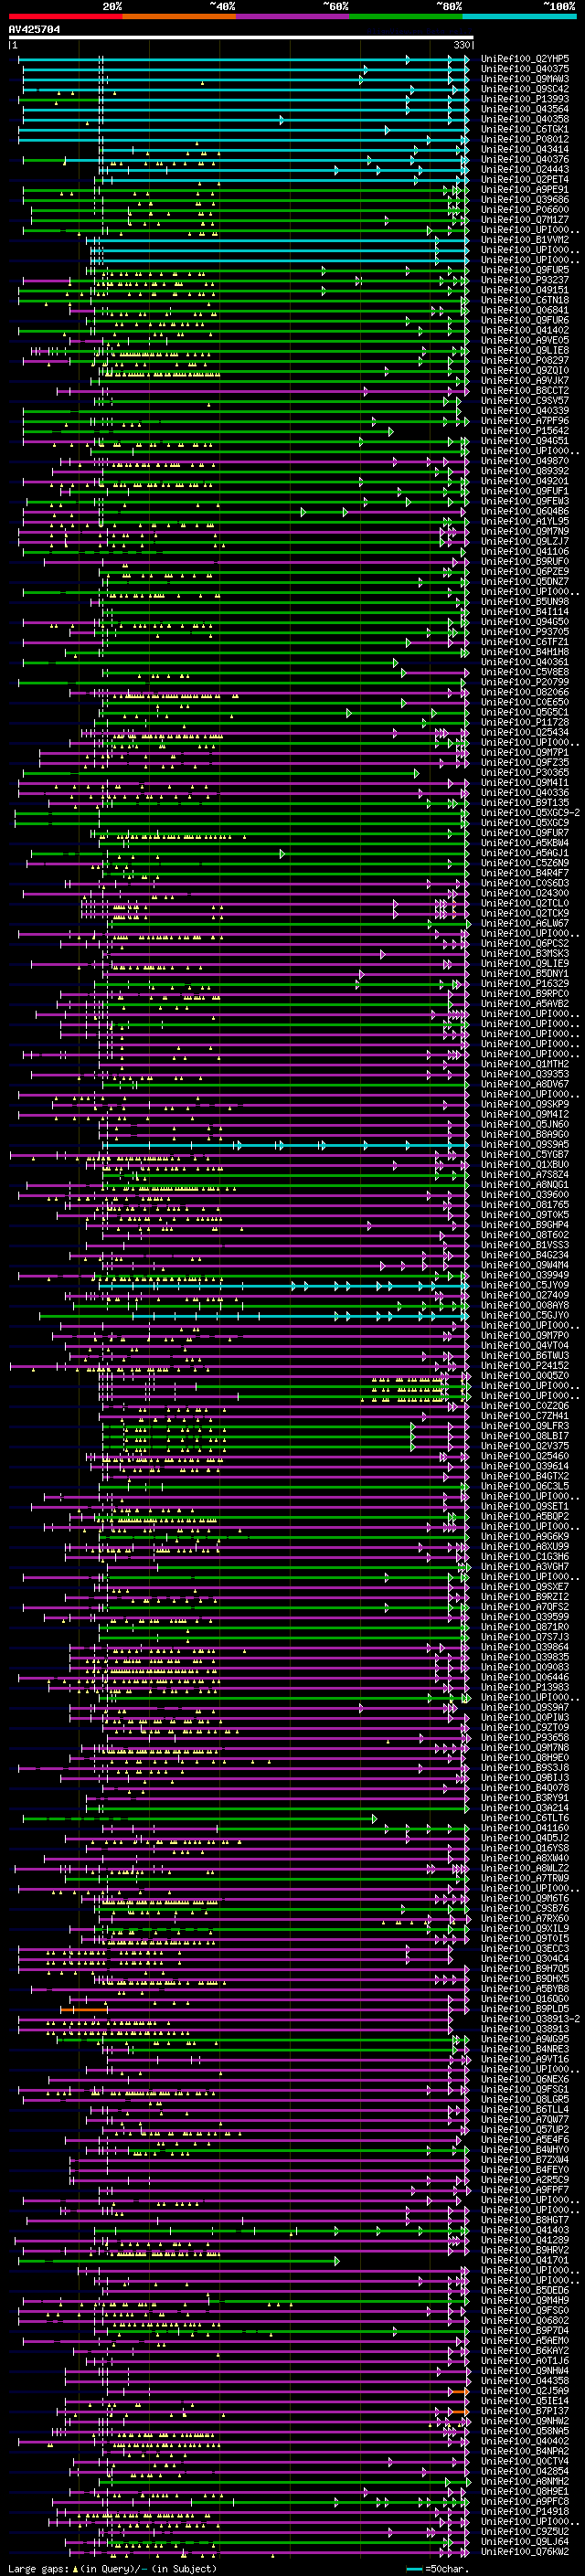Image resolution: width=585 pixels, height=2576 pixels.
Task: Click label UniRef100_Q9FUR5
Action: pos(525,270)
